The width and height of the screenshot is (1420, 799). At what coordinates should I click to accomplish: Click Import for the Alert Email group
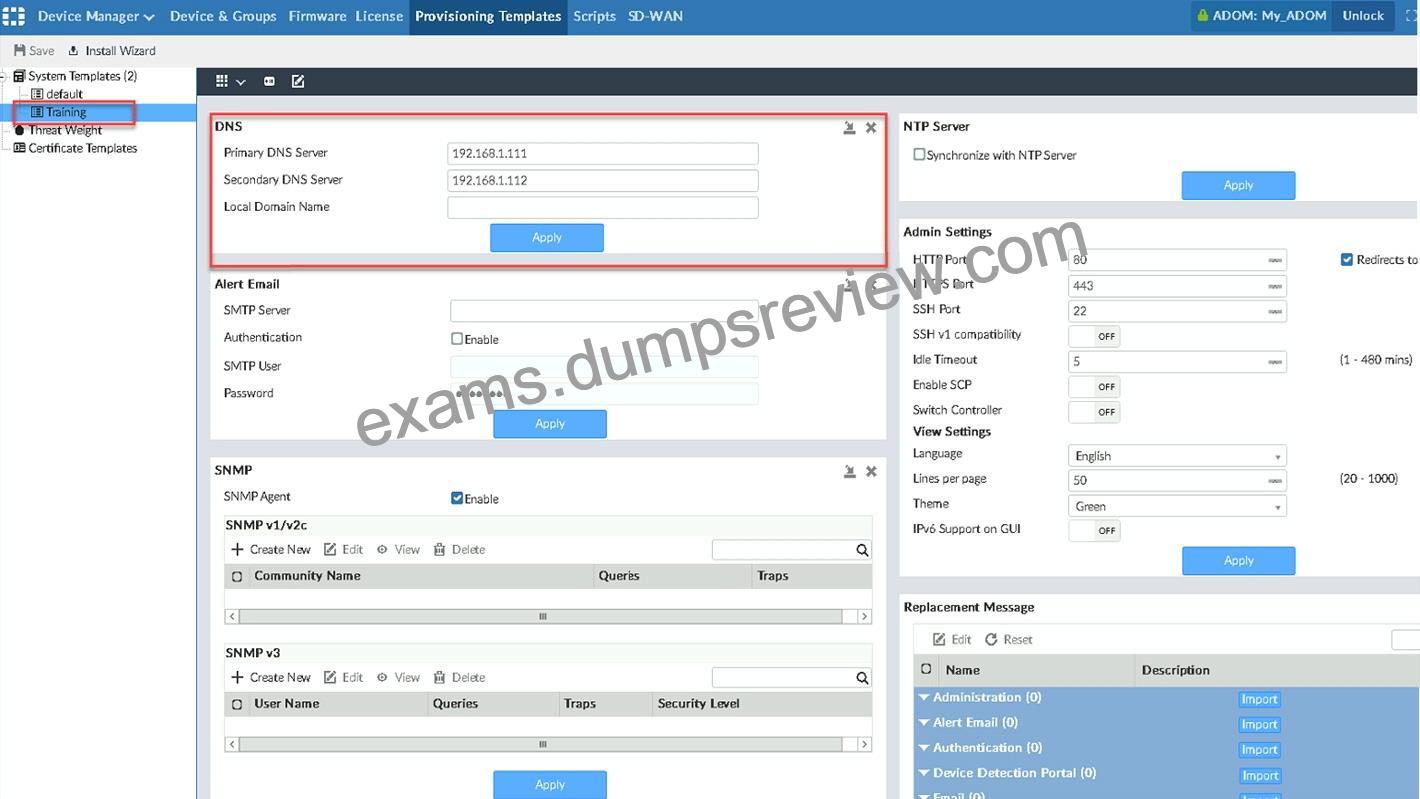point(1260,725)
